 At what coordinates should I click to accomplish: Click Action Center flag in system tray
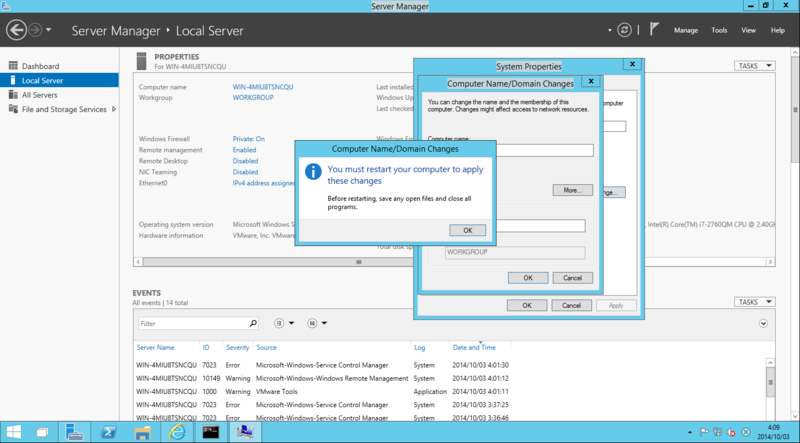[x=704, y=432]
